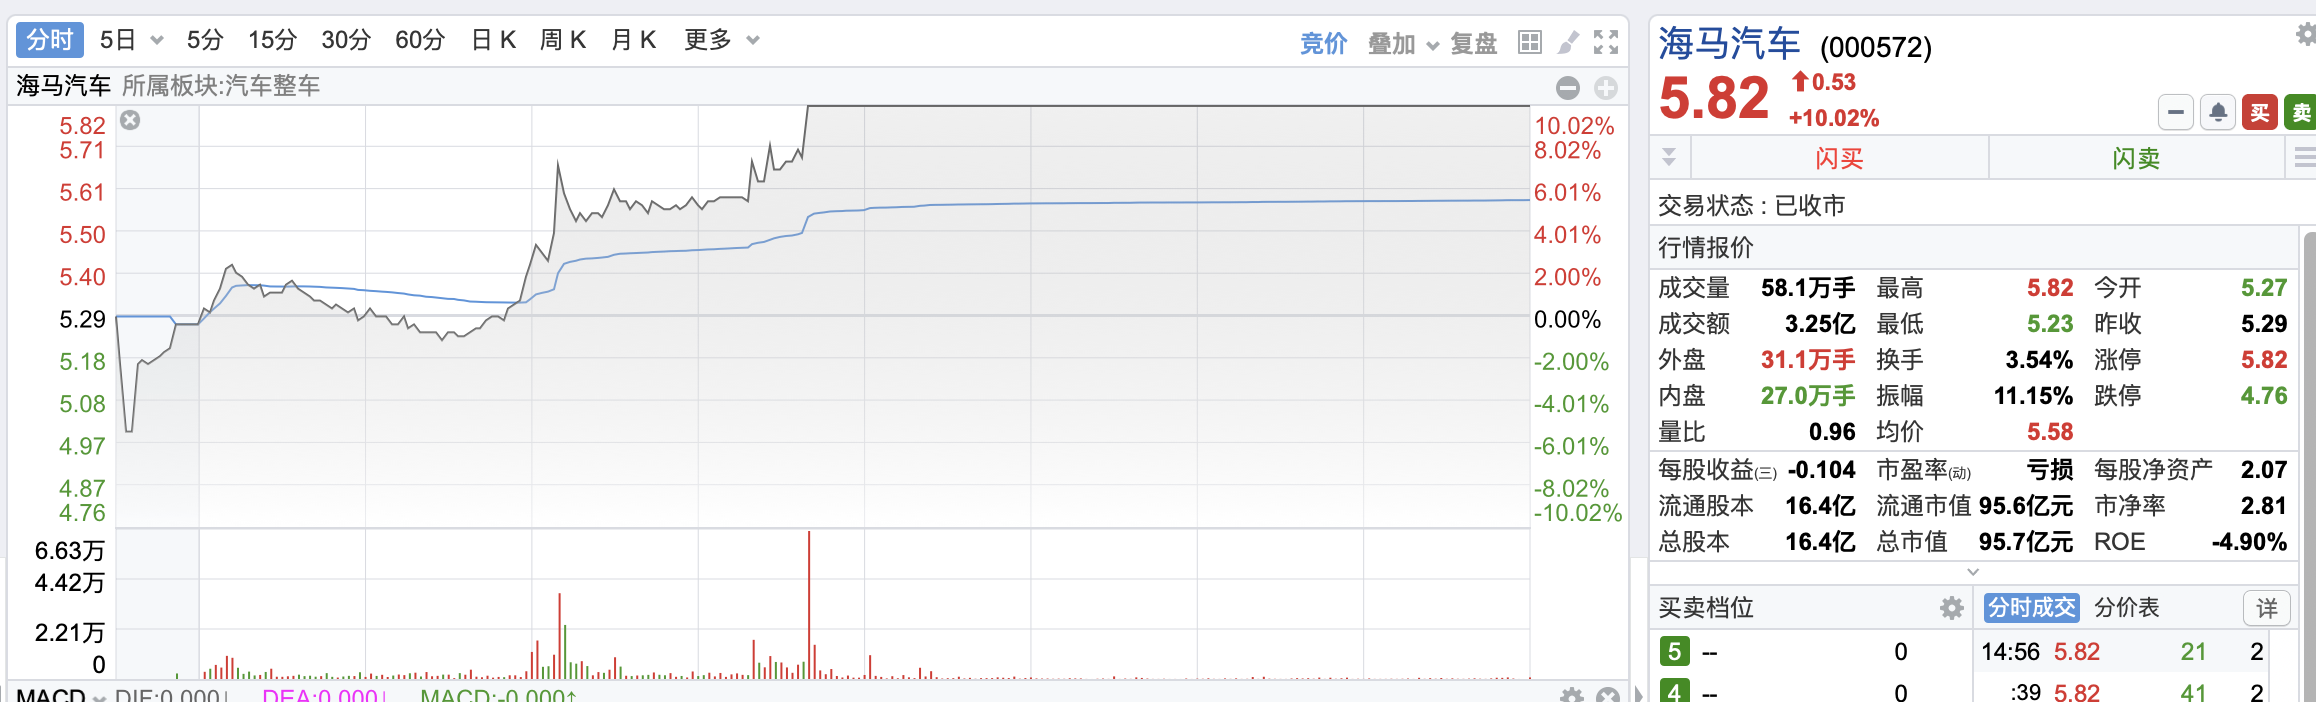
Task: Click the stock code (000572)
Action: click(x=1876, y=47)
